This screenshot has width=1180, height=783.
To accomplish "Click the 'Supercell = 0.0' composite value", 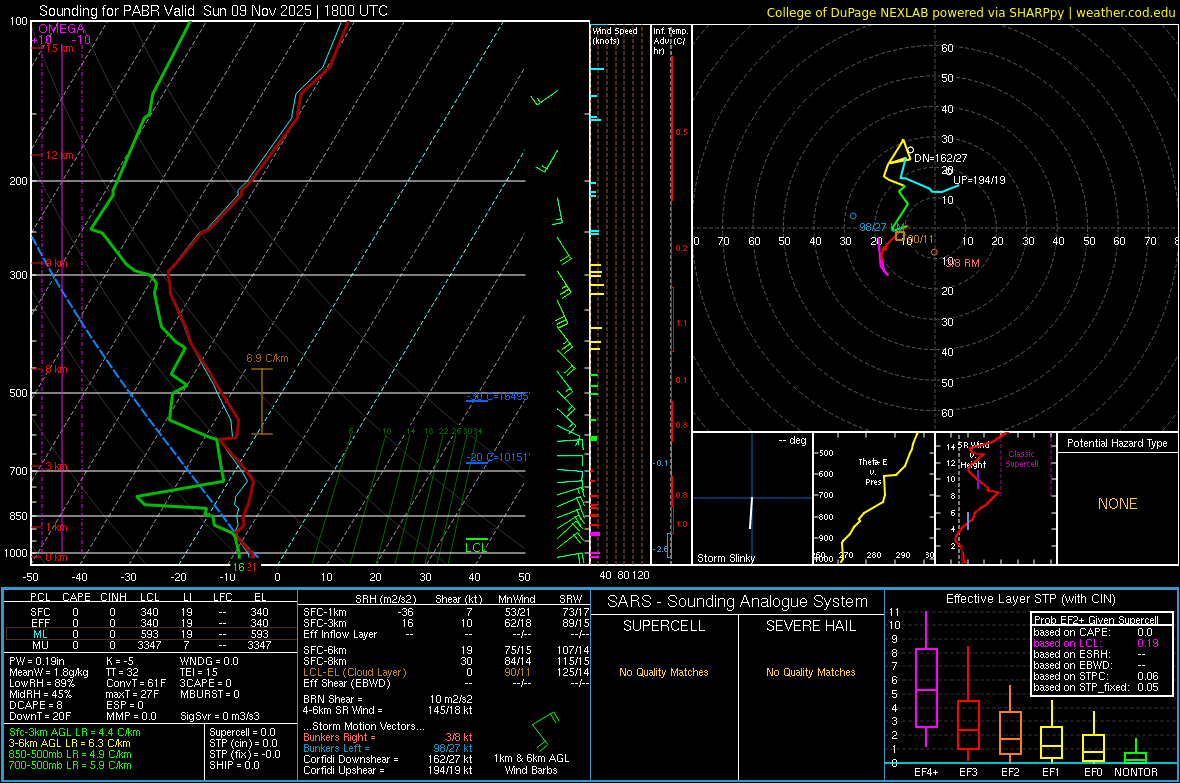I will tap(242, 732).
